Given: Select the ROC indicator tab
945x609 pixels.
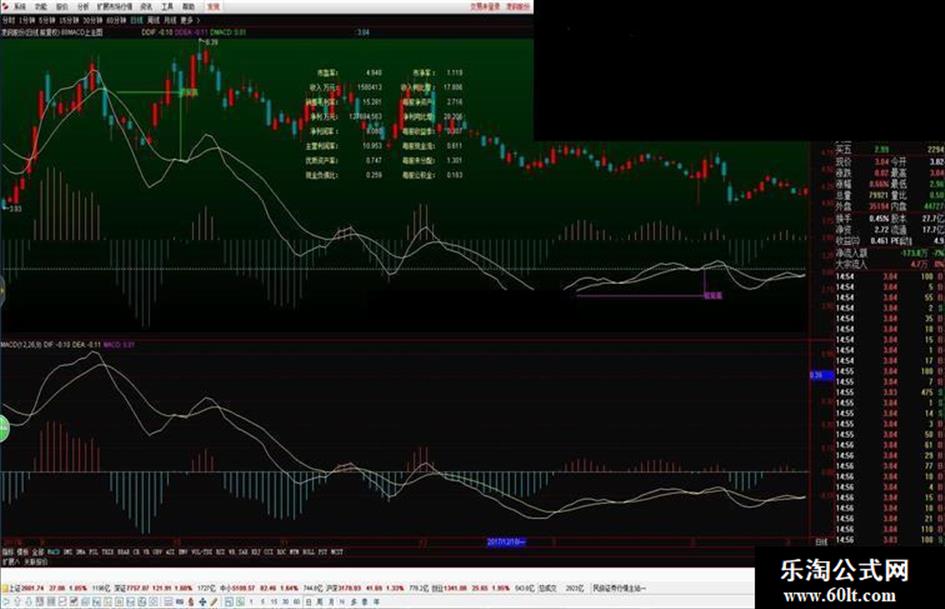Looking at the screenshot, I should click(x=281, y=552).
